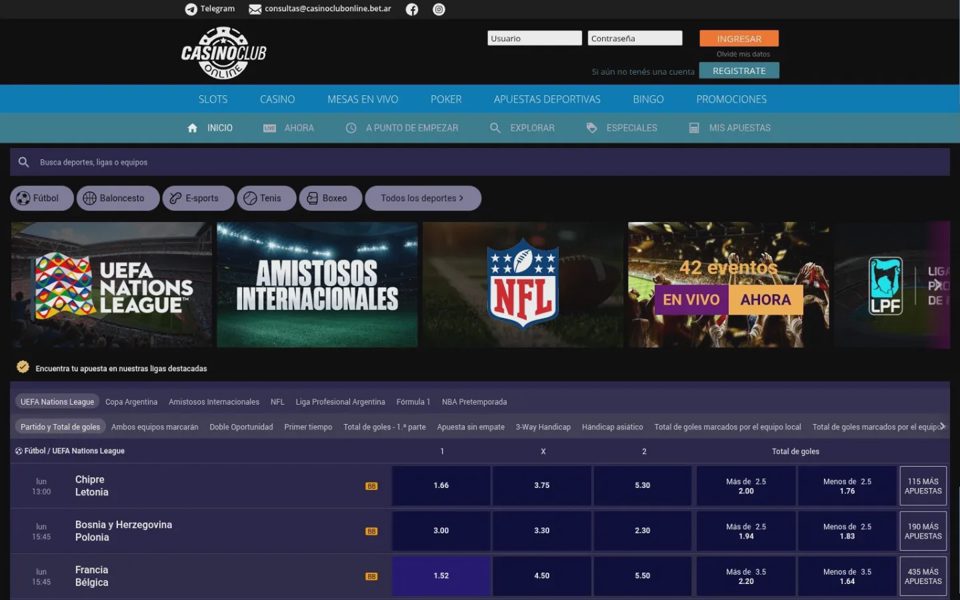Click the gold check badge near featured leagues
The image size is (960, 600).
(x=23, y=367)
